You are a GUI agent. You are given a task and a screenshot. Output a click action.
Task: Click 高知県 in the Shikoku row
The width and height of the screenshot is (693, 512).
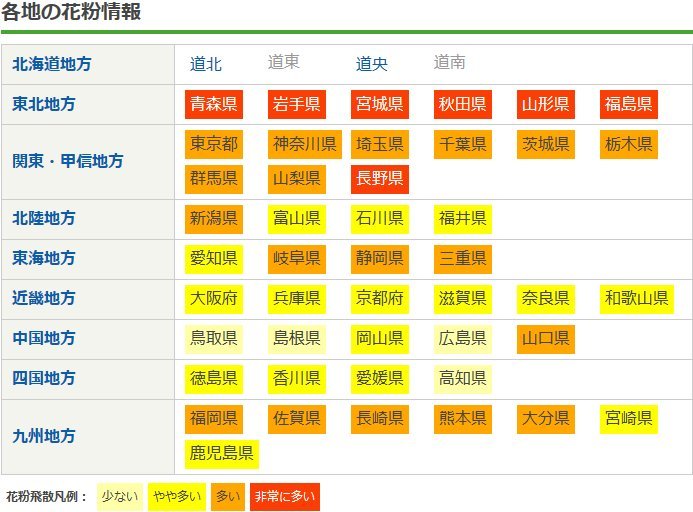(463, 378)
